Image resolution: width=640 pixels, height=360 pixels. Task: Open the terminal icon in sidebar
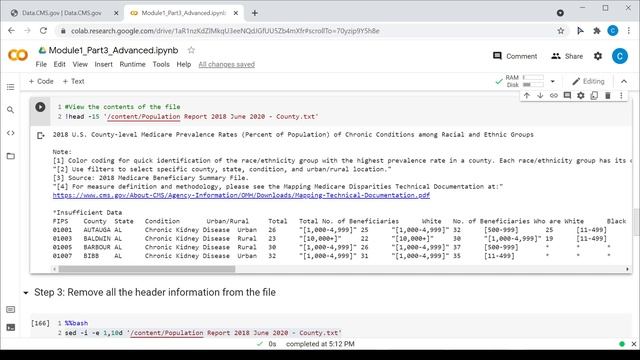pos(11,327)
